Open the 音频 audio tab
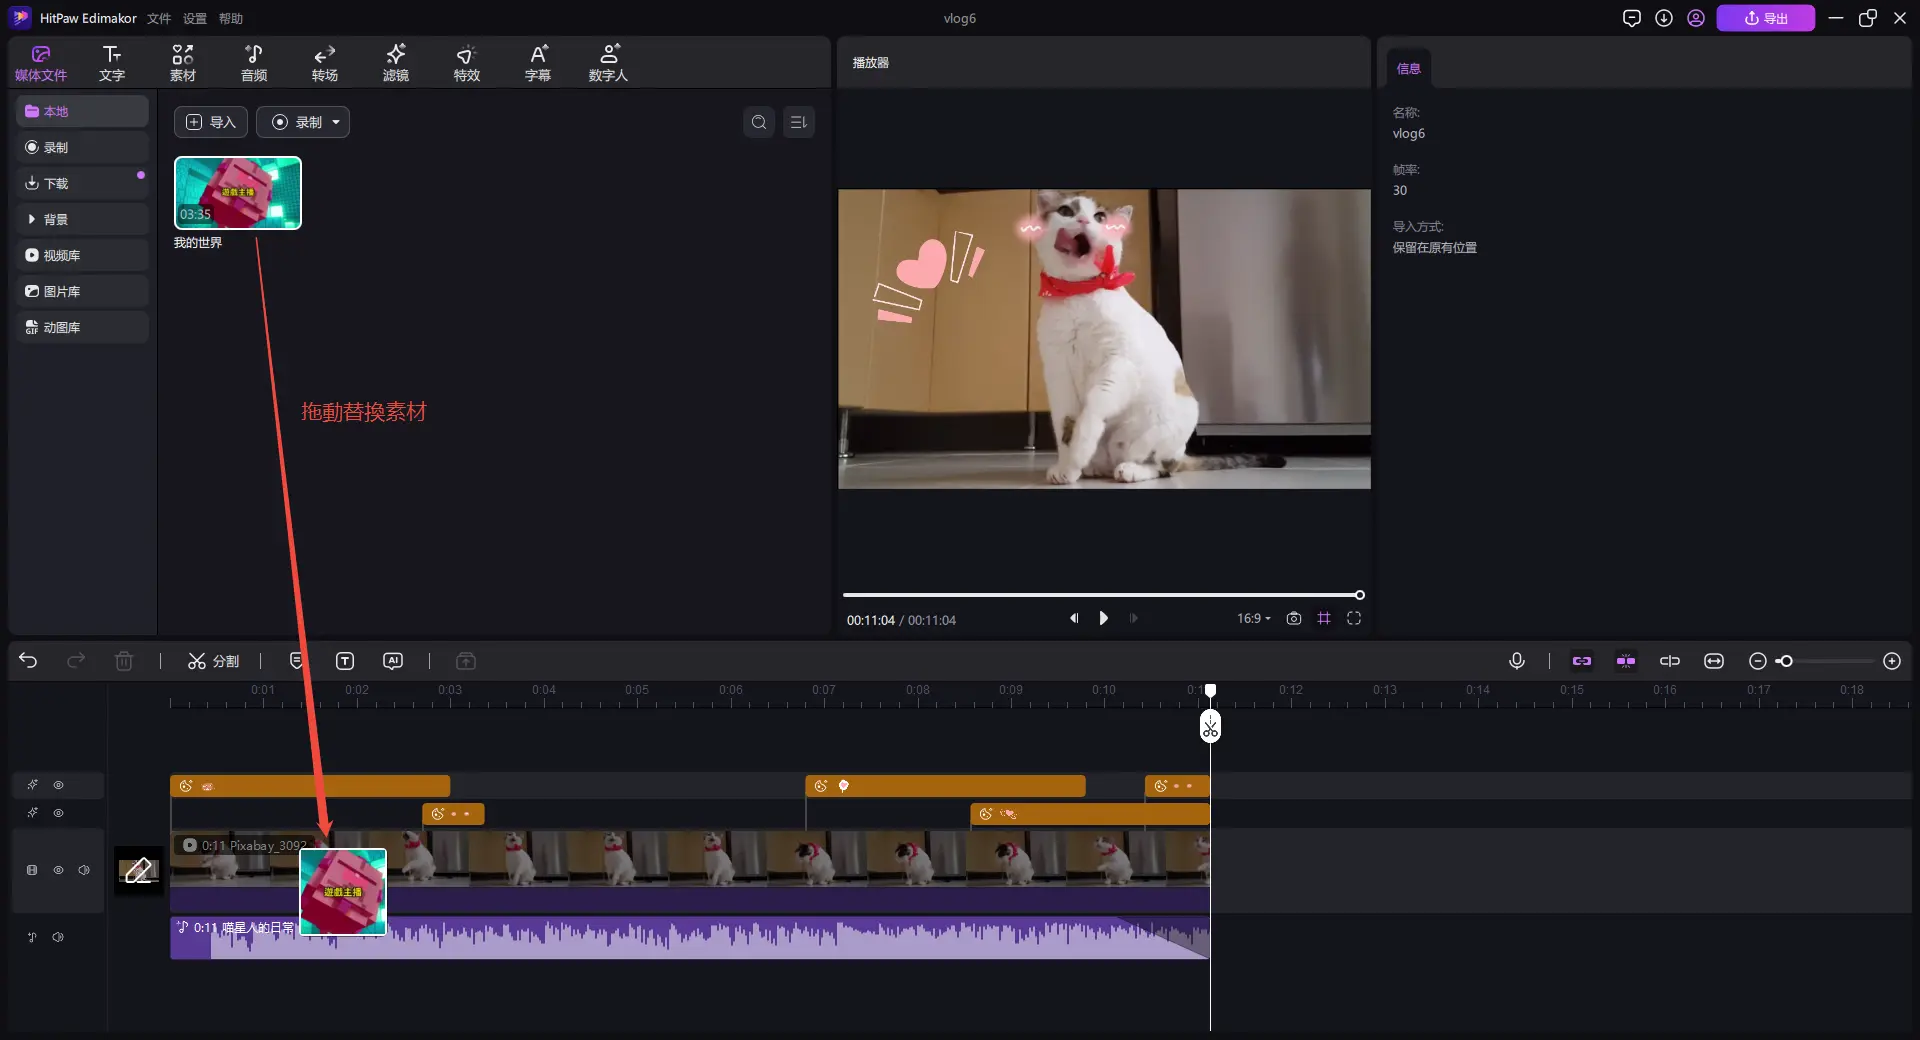Screen dimensions: 1920x1040 [x=254, y=63]
